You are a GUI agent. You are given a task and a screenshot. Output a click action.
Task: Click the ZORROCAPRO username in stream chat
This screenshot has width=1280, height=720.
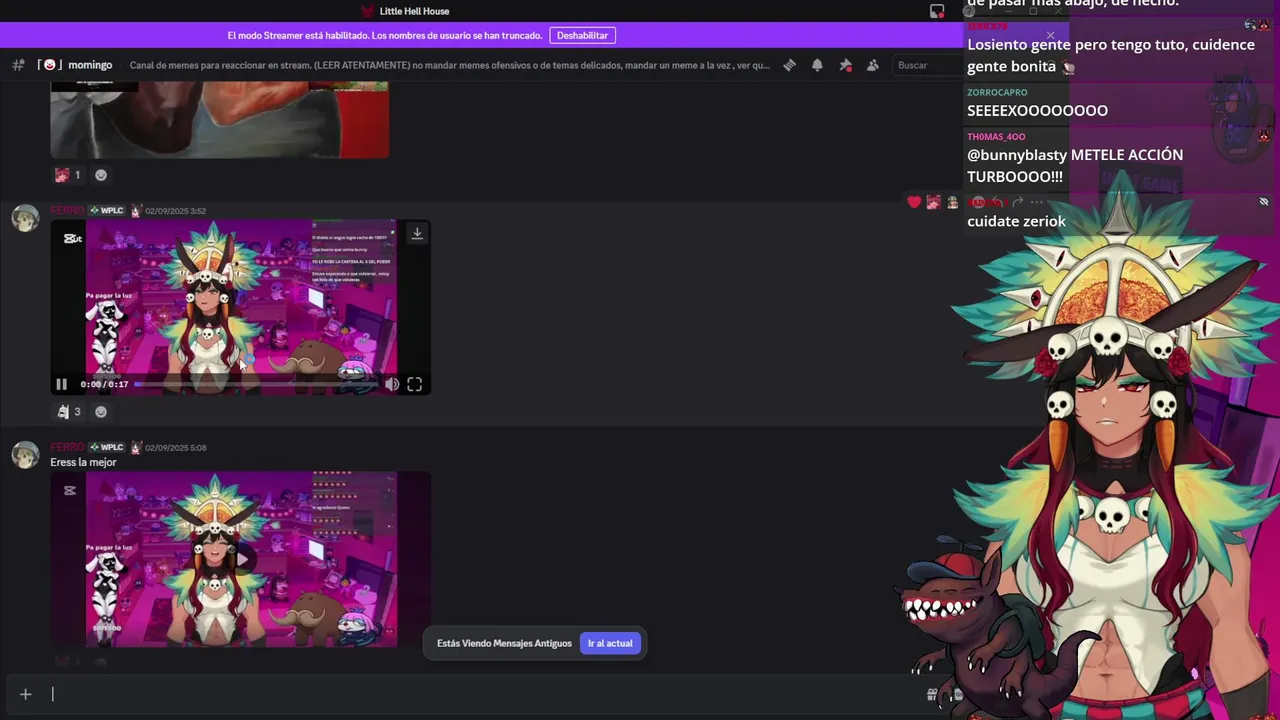click(x=997, y=92)
